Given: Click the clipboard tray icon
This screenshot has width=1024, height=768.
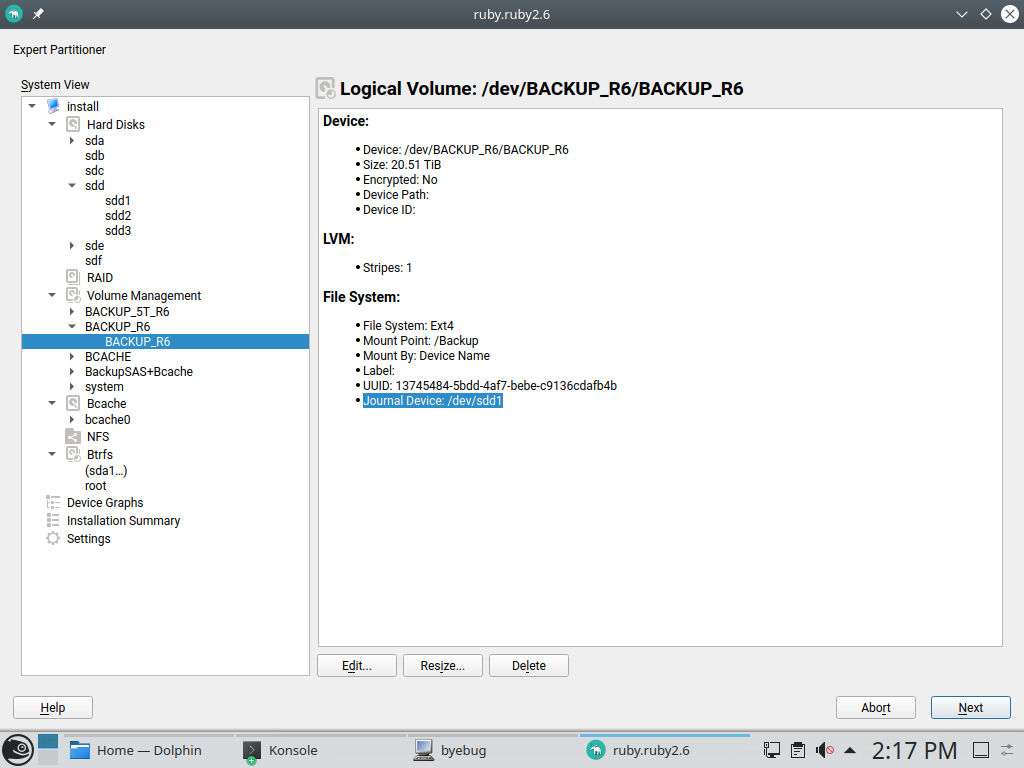Looking at the screenshot, I should 798,750.
